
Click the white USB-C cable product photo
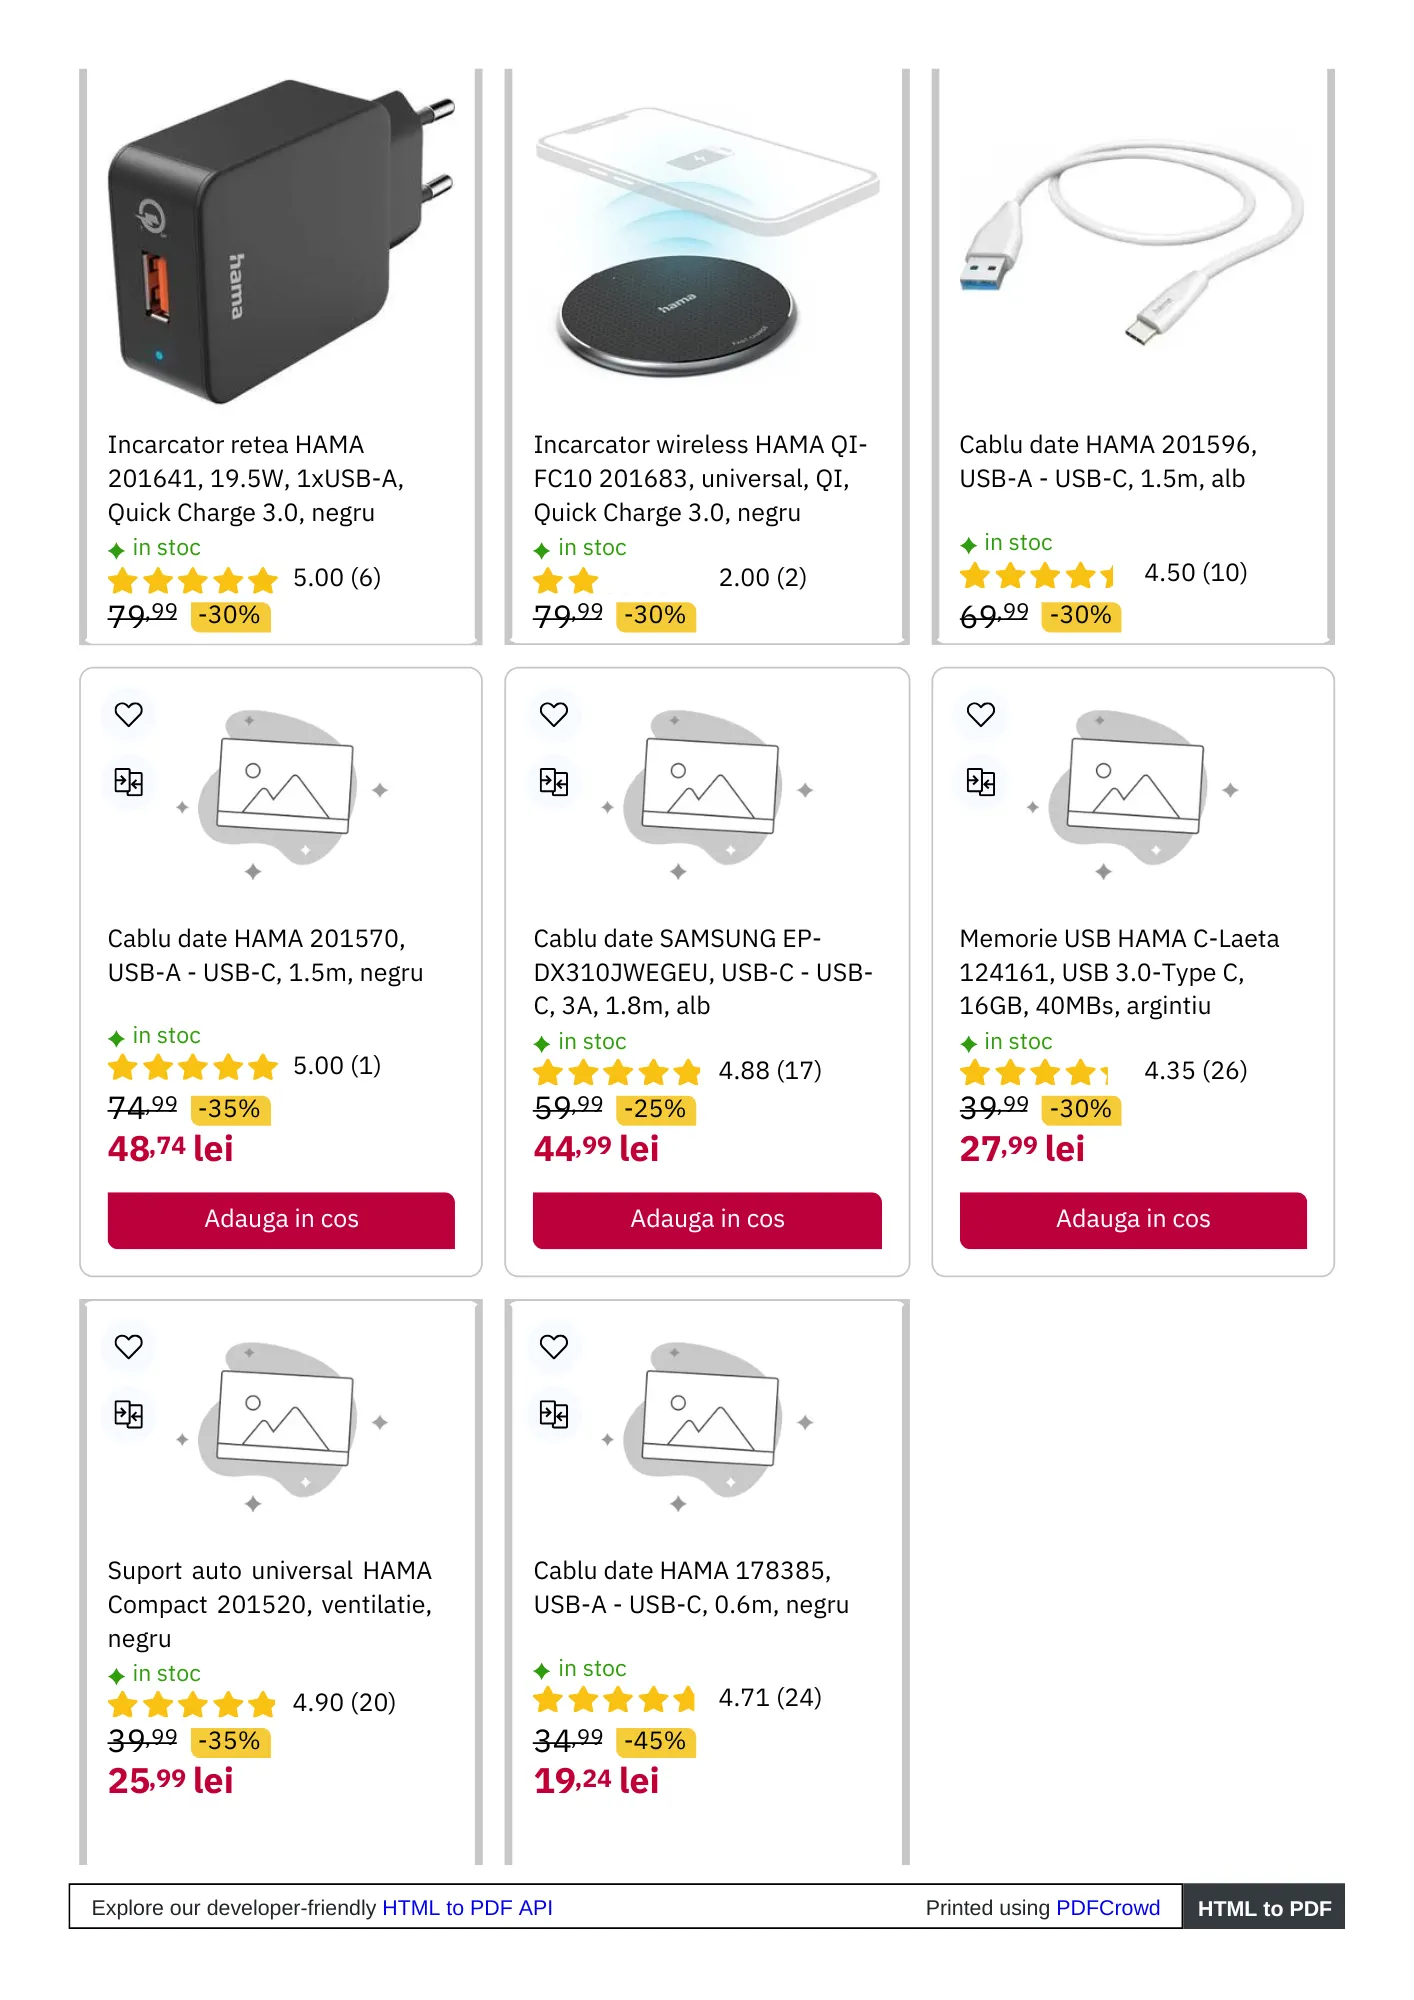point(1133,242)
